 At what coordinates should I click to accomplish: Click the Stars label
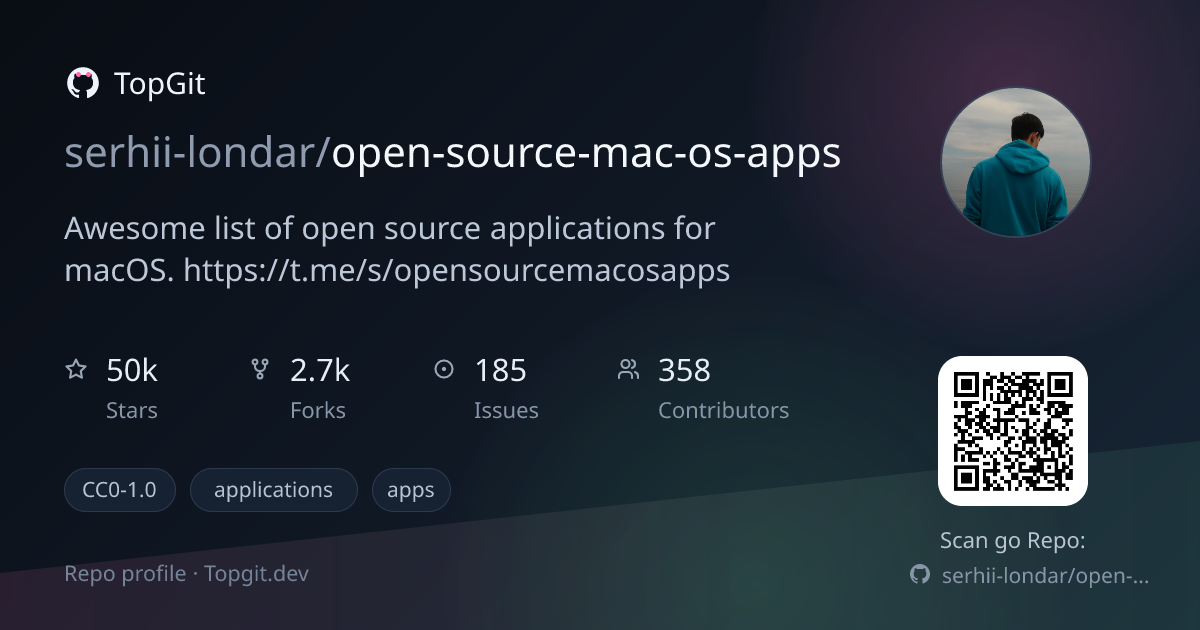point(132,411)
